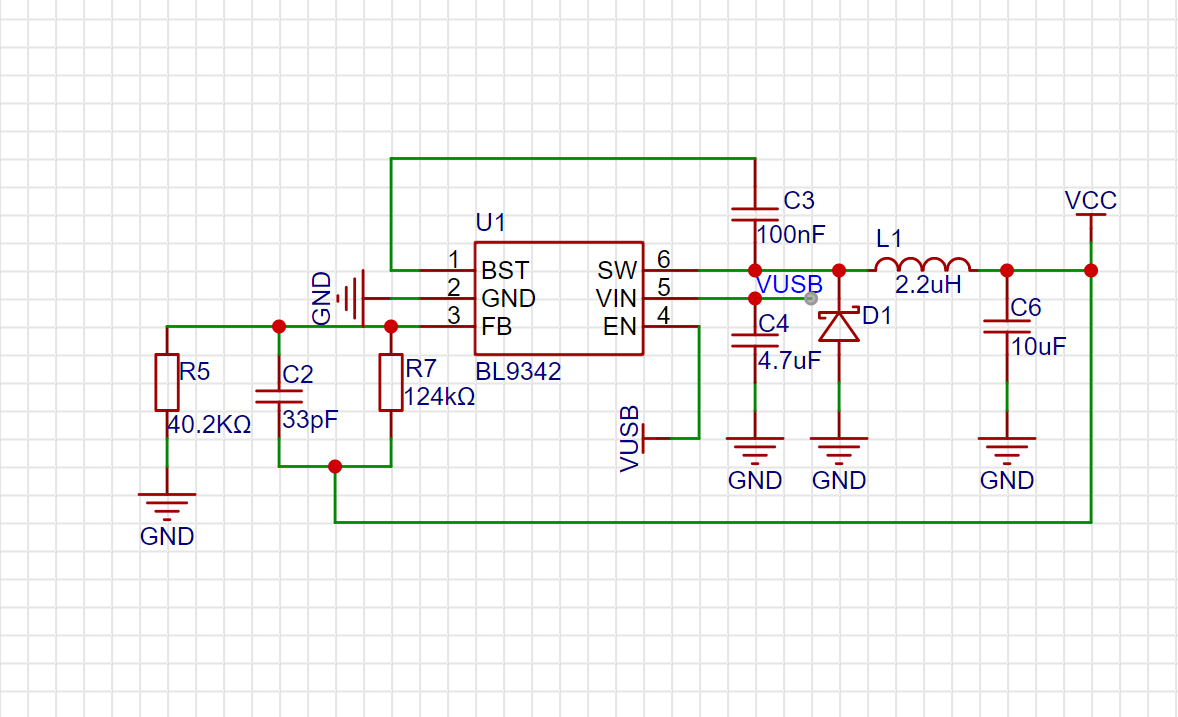Viewport: 1178px width, 717px height.
Task: Click pin number 1 on U1
Action: click(x=453, y=259)
